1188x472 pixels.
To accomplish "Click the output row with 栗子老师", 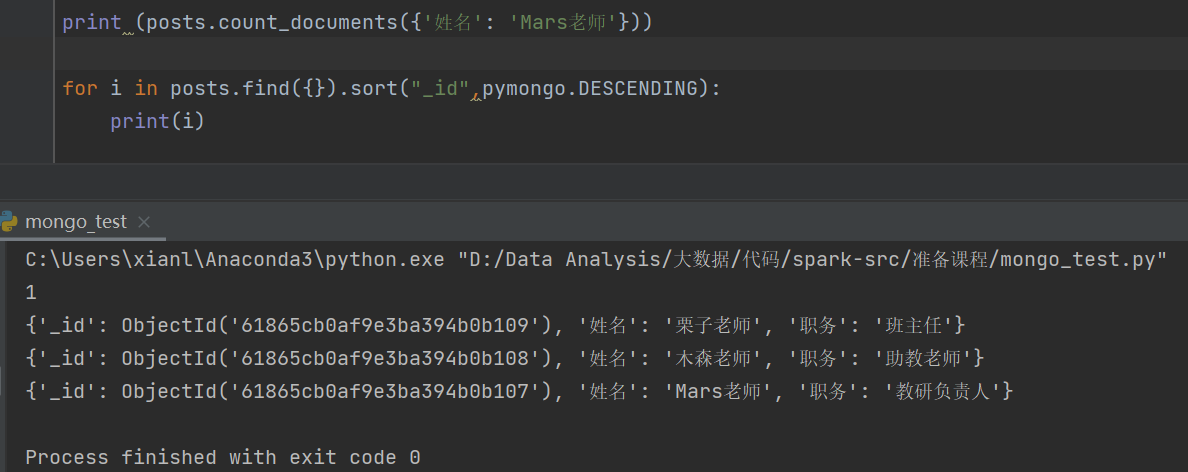I will point(496,326).
